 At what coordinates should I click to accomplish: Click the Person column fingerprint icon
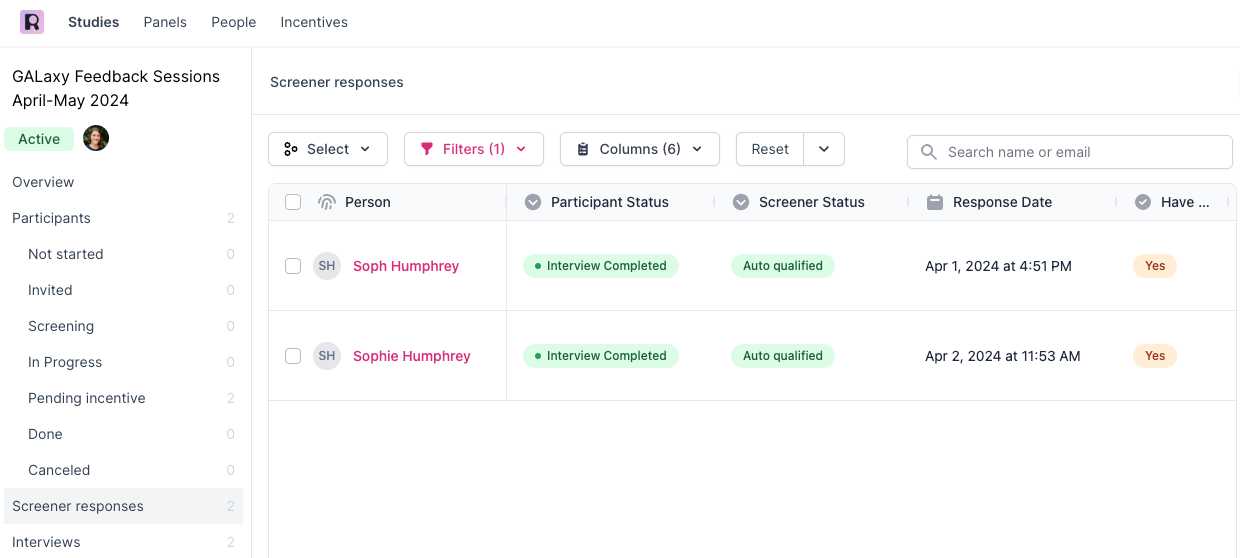[326, 202]
